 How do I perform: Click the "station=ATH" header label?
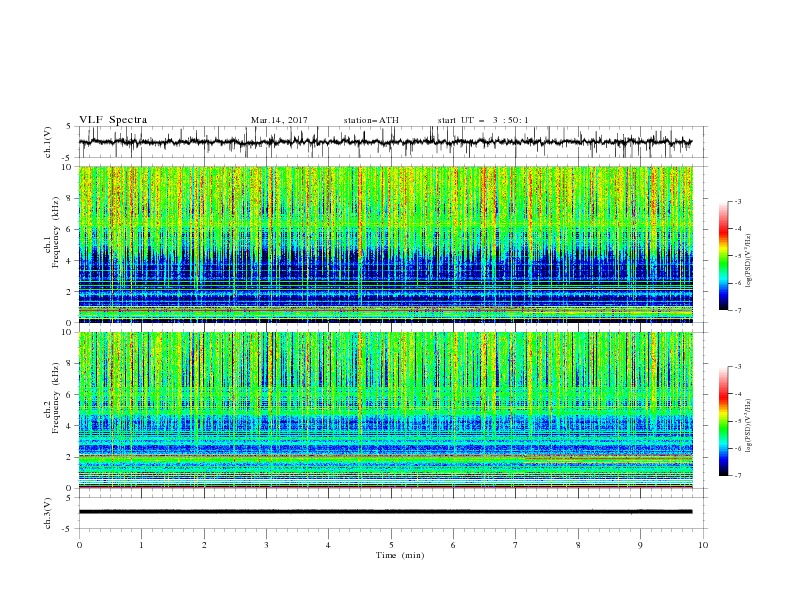click(x=371, y=120)
